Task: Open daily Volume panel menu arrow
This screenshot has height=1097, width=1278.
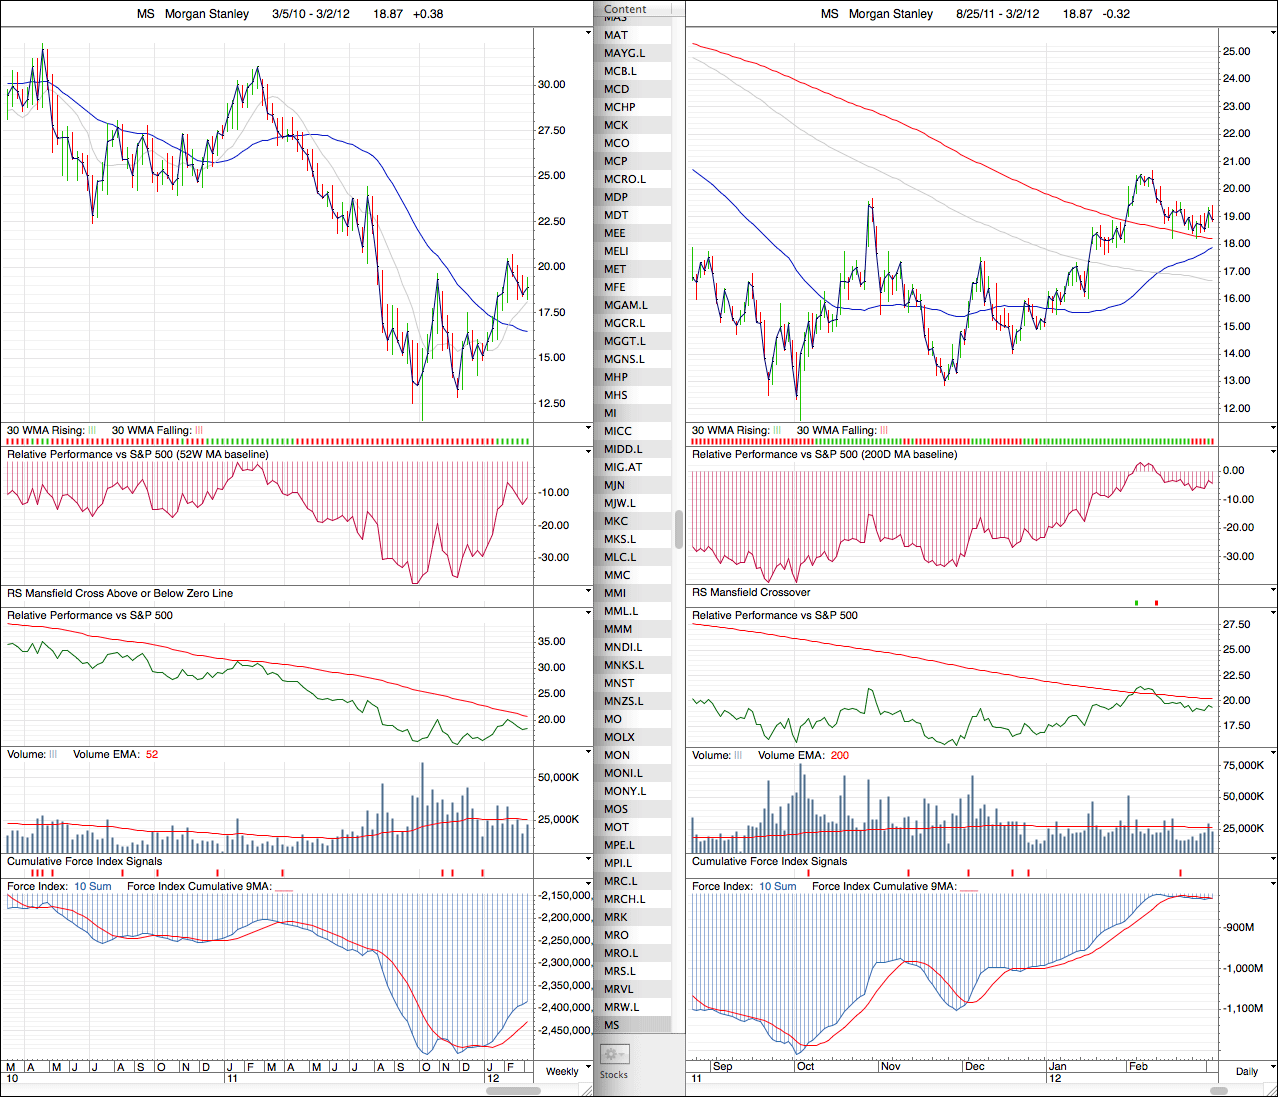Action: [x=1273, y=754]
